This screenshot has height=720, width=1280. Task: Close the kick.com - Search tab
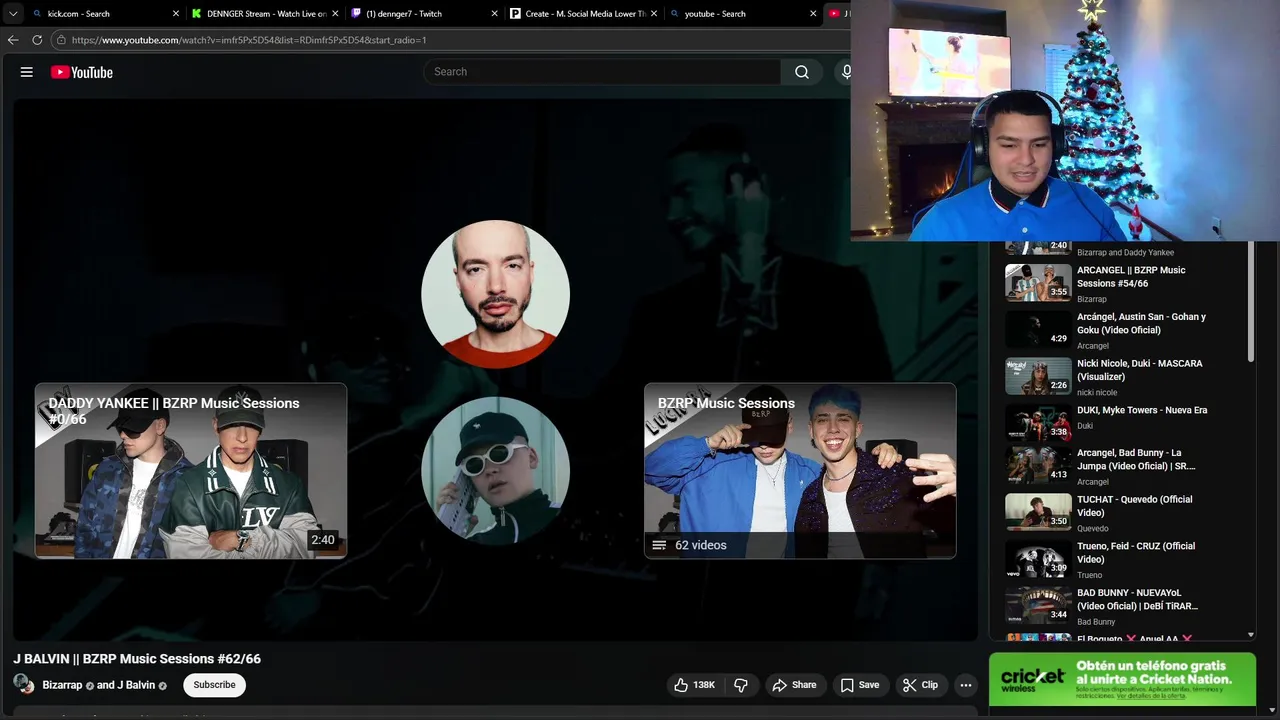pos(176,14)
